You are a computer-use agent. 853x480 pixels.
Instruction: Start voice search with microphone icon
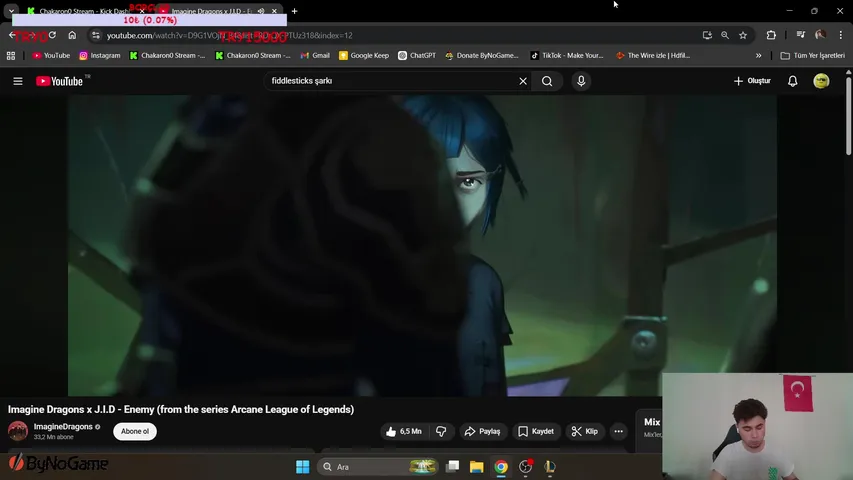[x=581, y=81]
